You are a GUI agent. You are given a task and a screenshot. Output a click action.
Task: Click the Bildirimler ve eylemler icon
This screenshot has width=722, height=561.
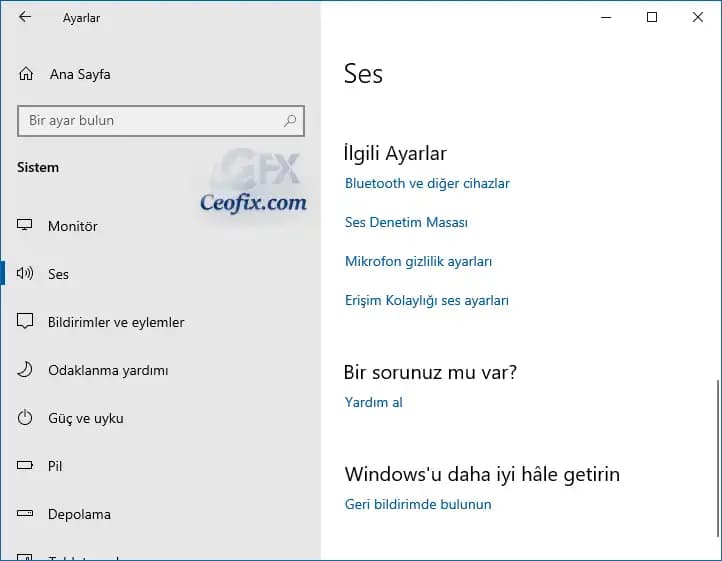click(x=26, y=322)
